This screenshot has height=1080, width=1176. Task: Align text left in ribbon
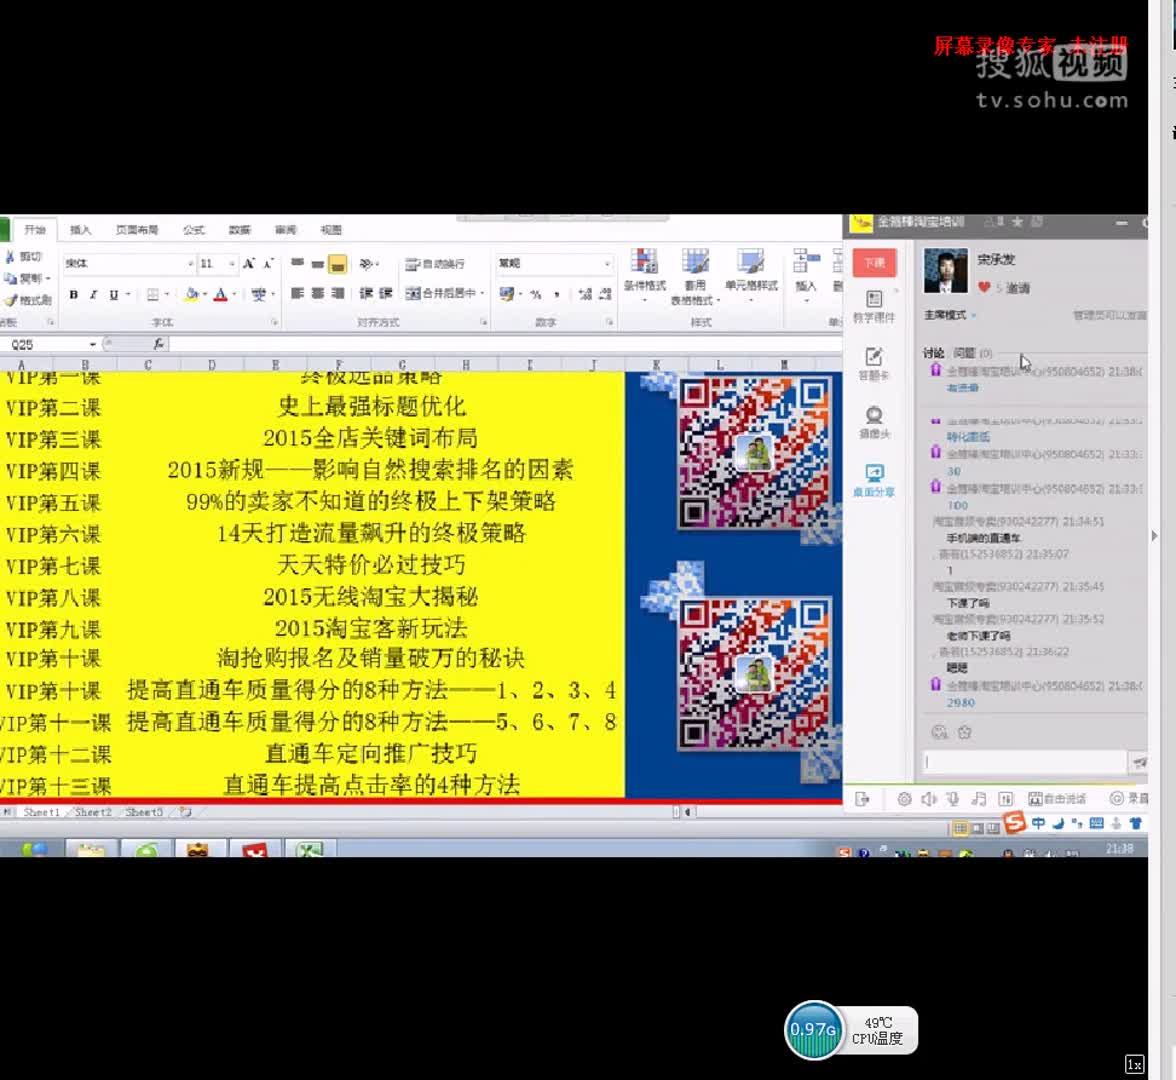298,293
